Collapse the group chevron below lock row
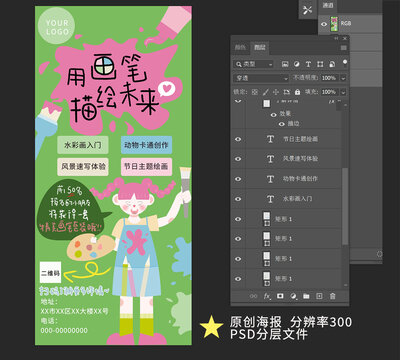 [238, 101]
